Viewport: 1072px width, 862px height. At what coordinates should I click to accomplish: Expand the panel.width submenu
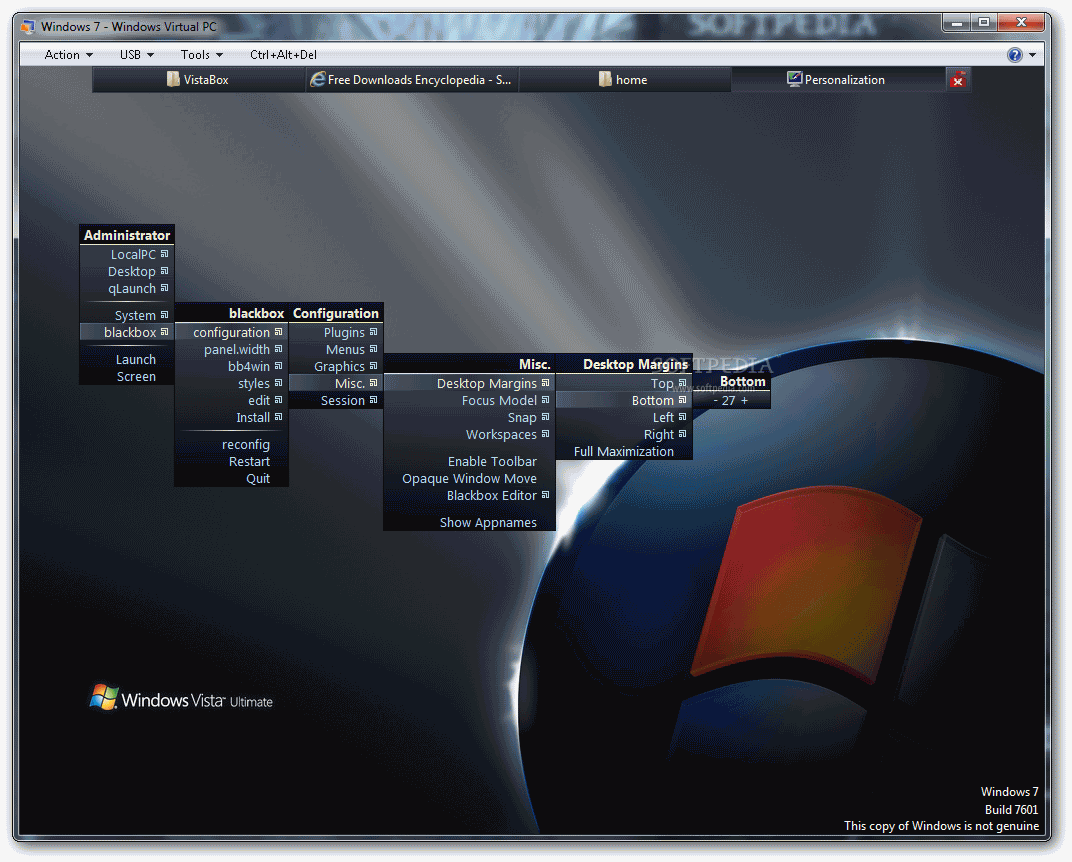point(232,349)
